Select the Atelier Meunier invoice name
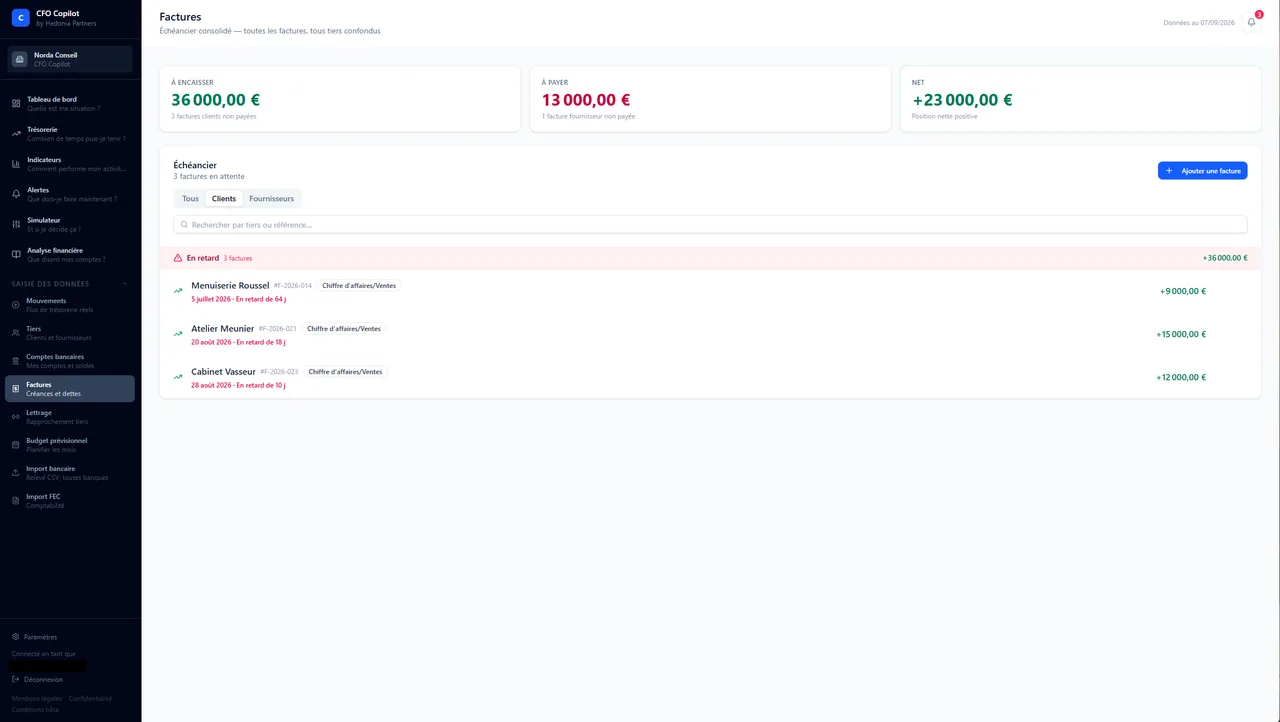 tap(223, 329)
